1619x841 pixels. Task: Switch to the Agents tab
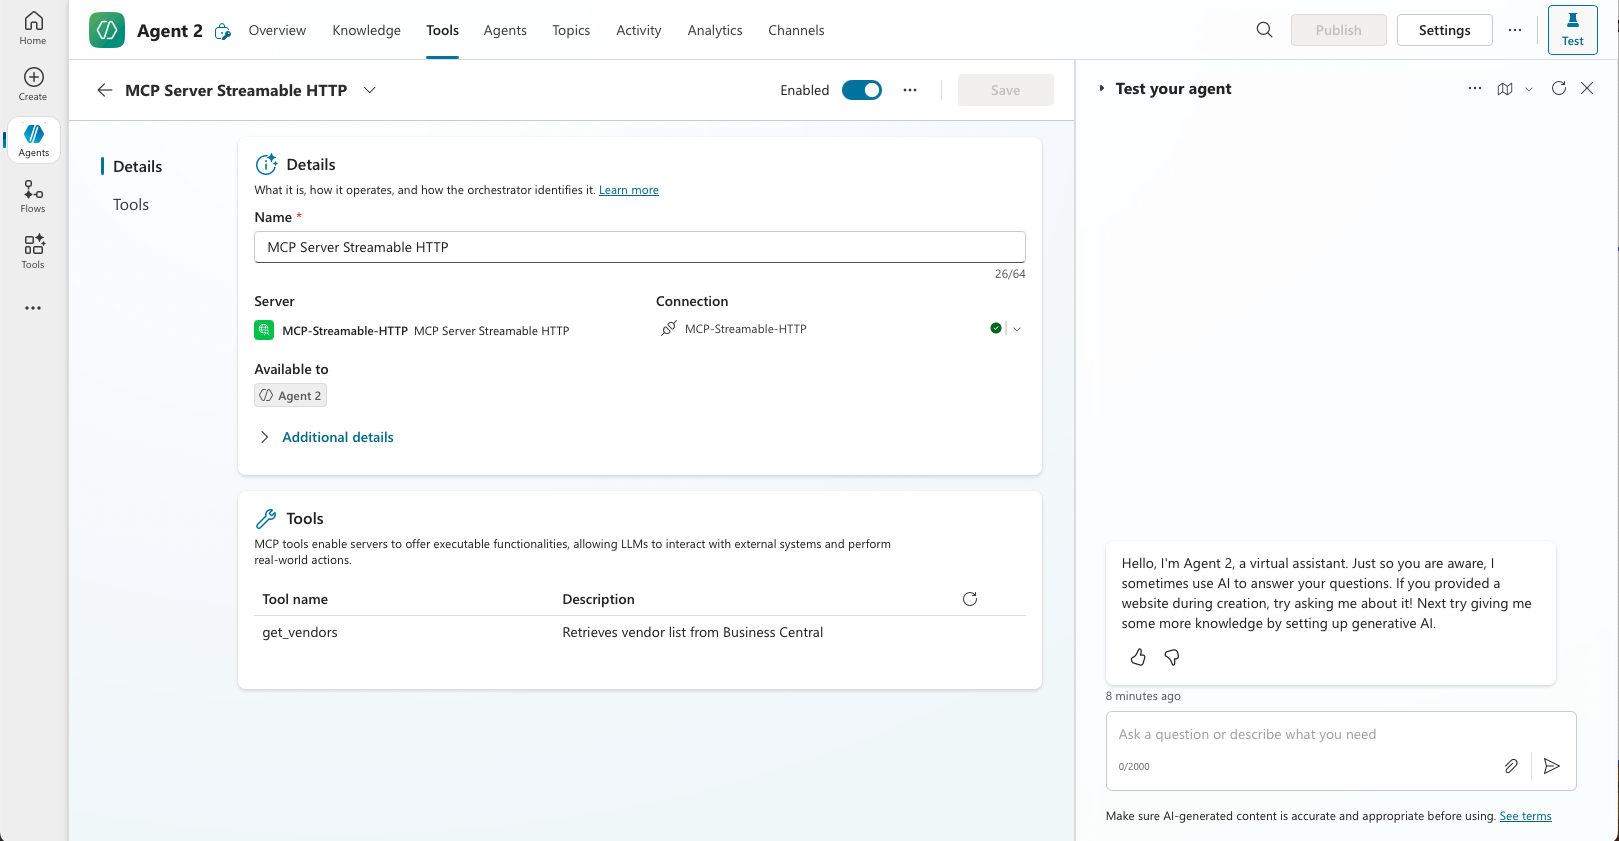pos(505,30)
